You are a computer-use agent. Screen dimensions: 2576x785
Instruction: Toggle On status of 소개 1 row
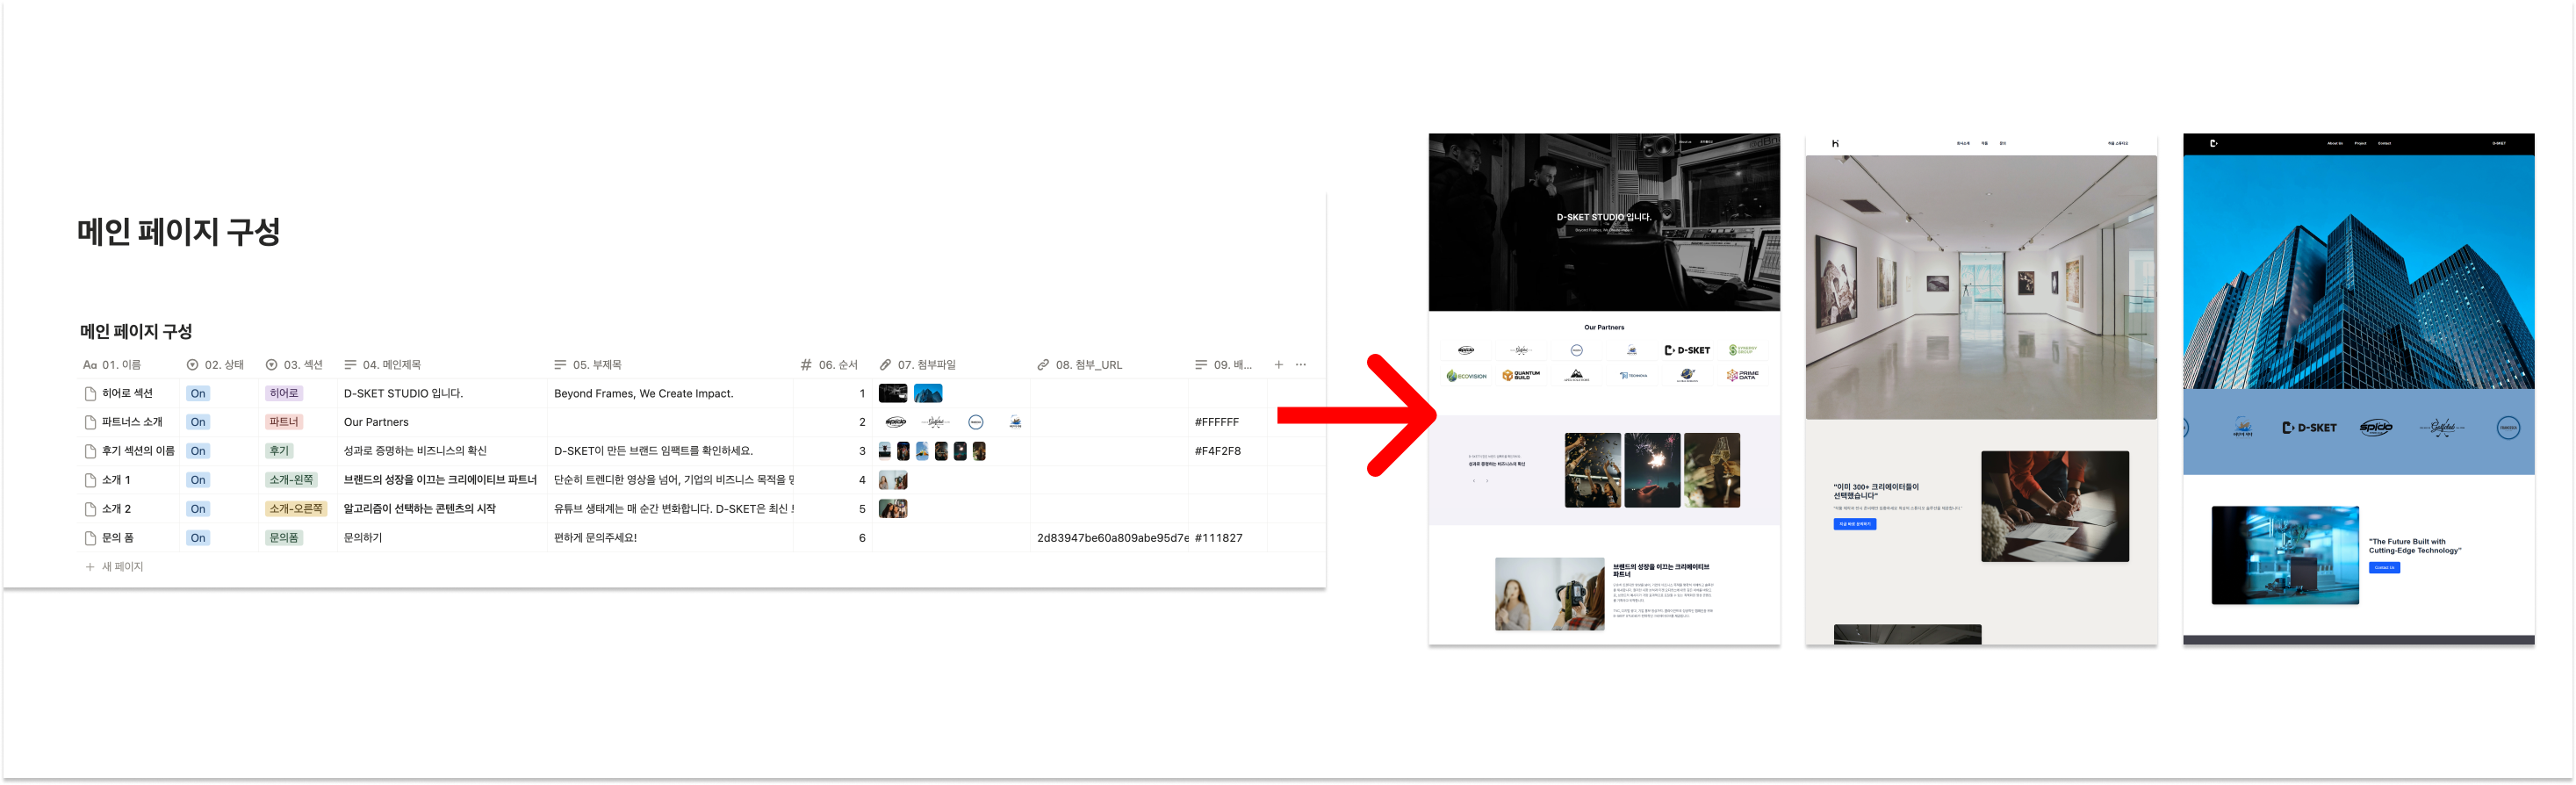[x=198, y=481]
